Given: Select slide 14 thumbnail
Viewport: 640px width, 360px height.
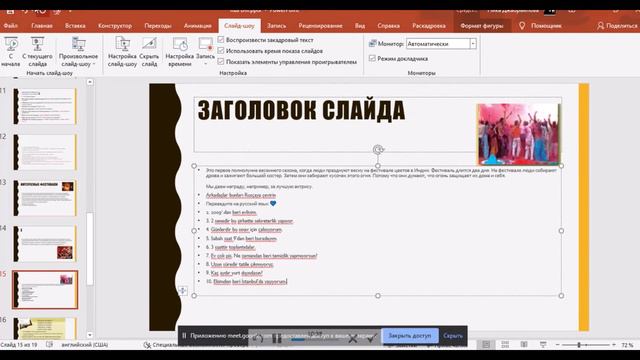Looking at the screenshot, I should click(x=45, y=244).
